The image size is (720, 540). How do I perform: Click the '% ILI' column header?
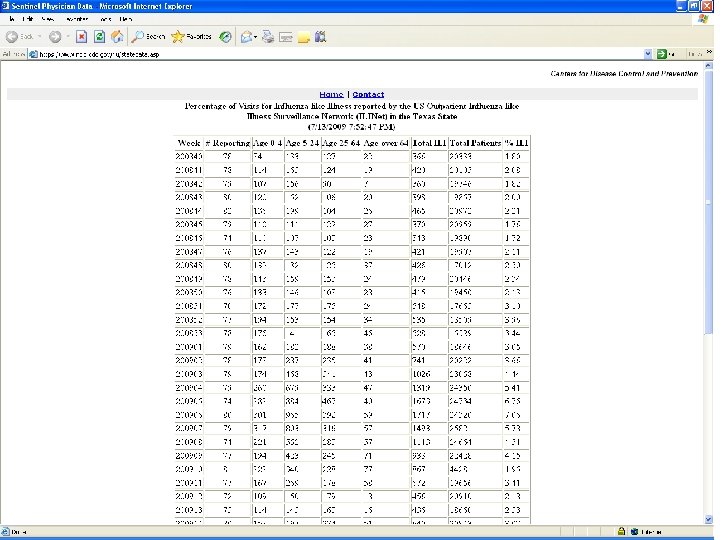[516, 143]
